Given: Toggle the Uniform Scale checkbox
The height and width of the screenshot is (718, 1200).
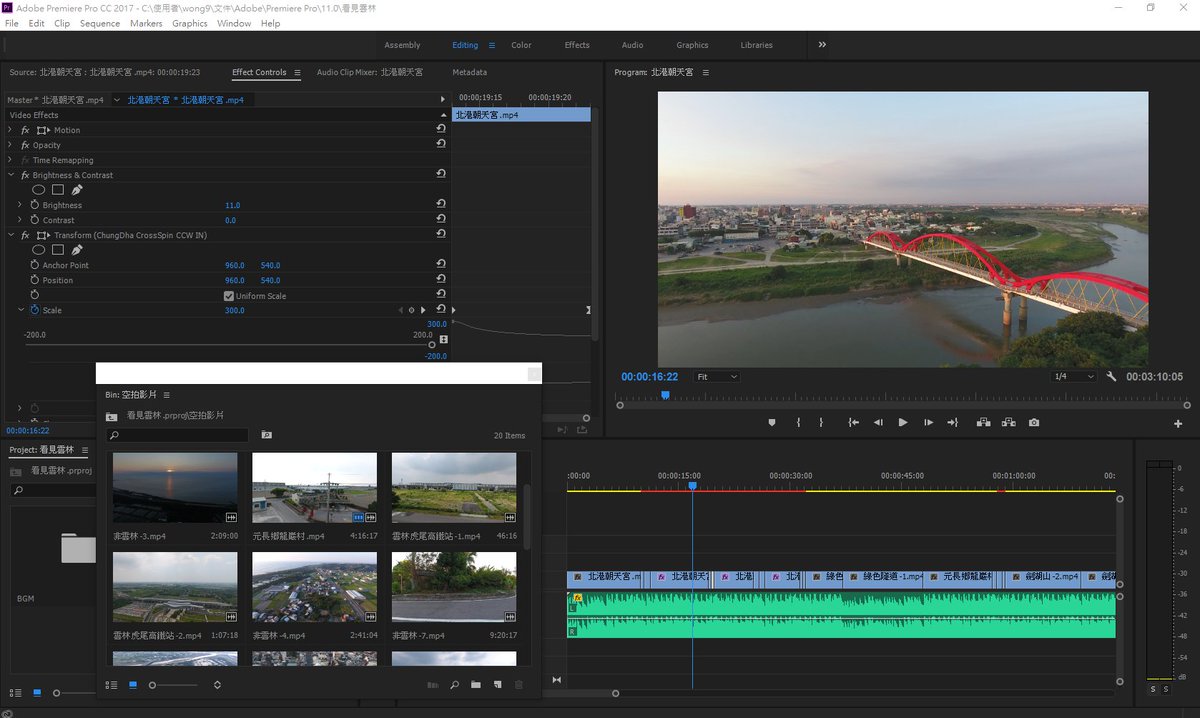Looking at the screenshot, I should coord(229,296).
